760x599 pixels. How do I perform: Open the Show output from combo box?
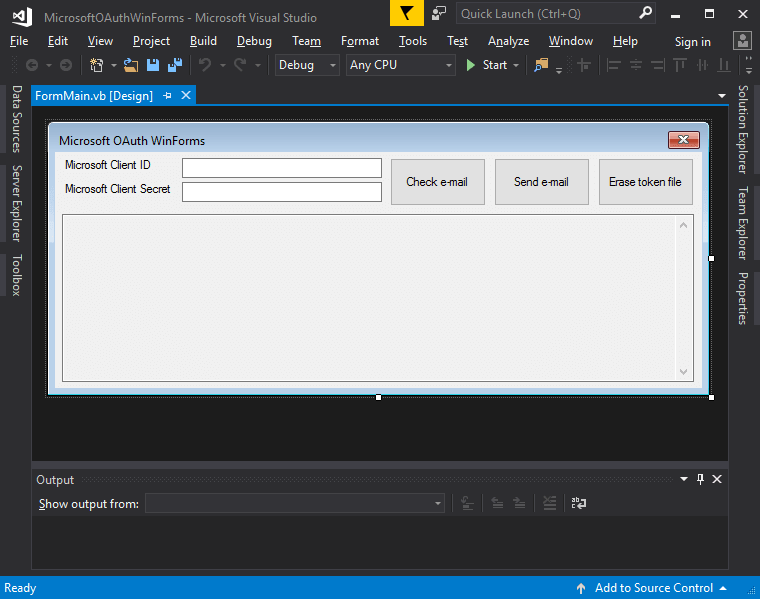tap(295, 504)
